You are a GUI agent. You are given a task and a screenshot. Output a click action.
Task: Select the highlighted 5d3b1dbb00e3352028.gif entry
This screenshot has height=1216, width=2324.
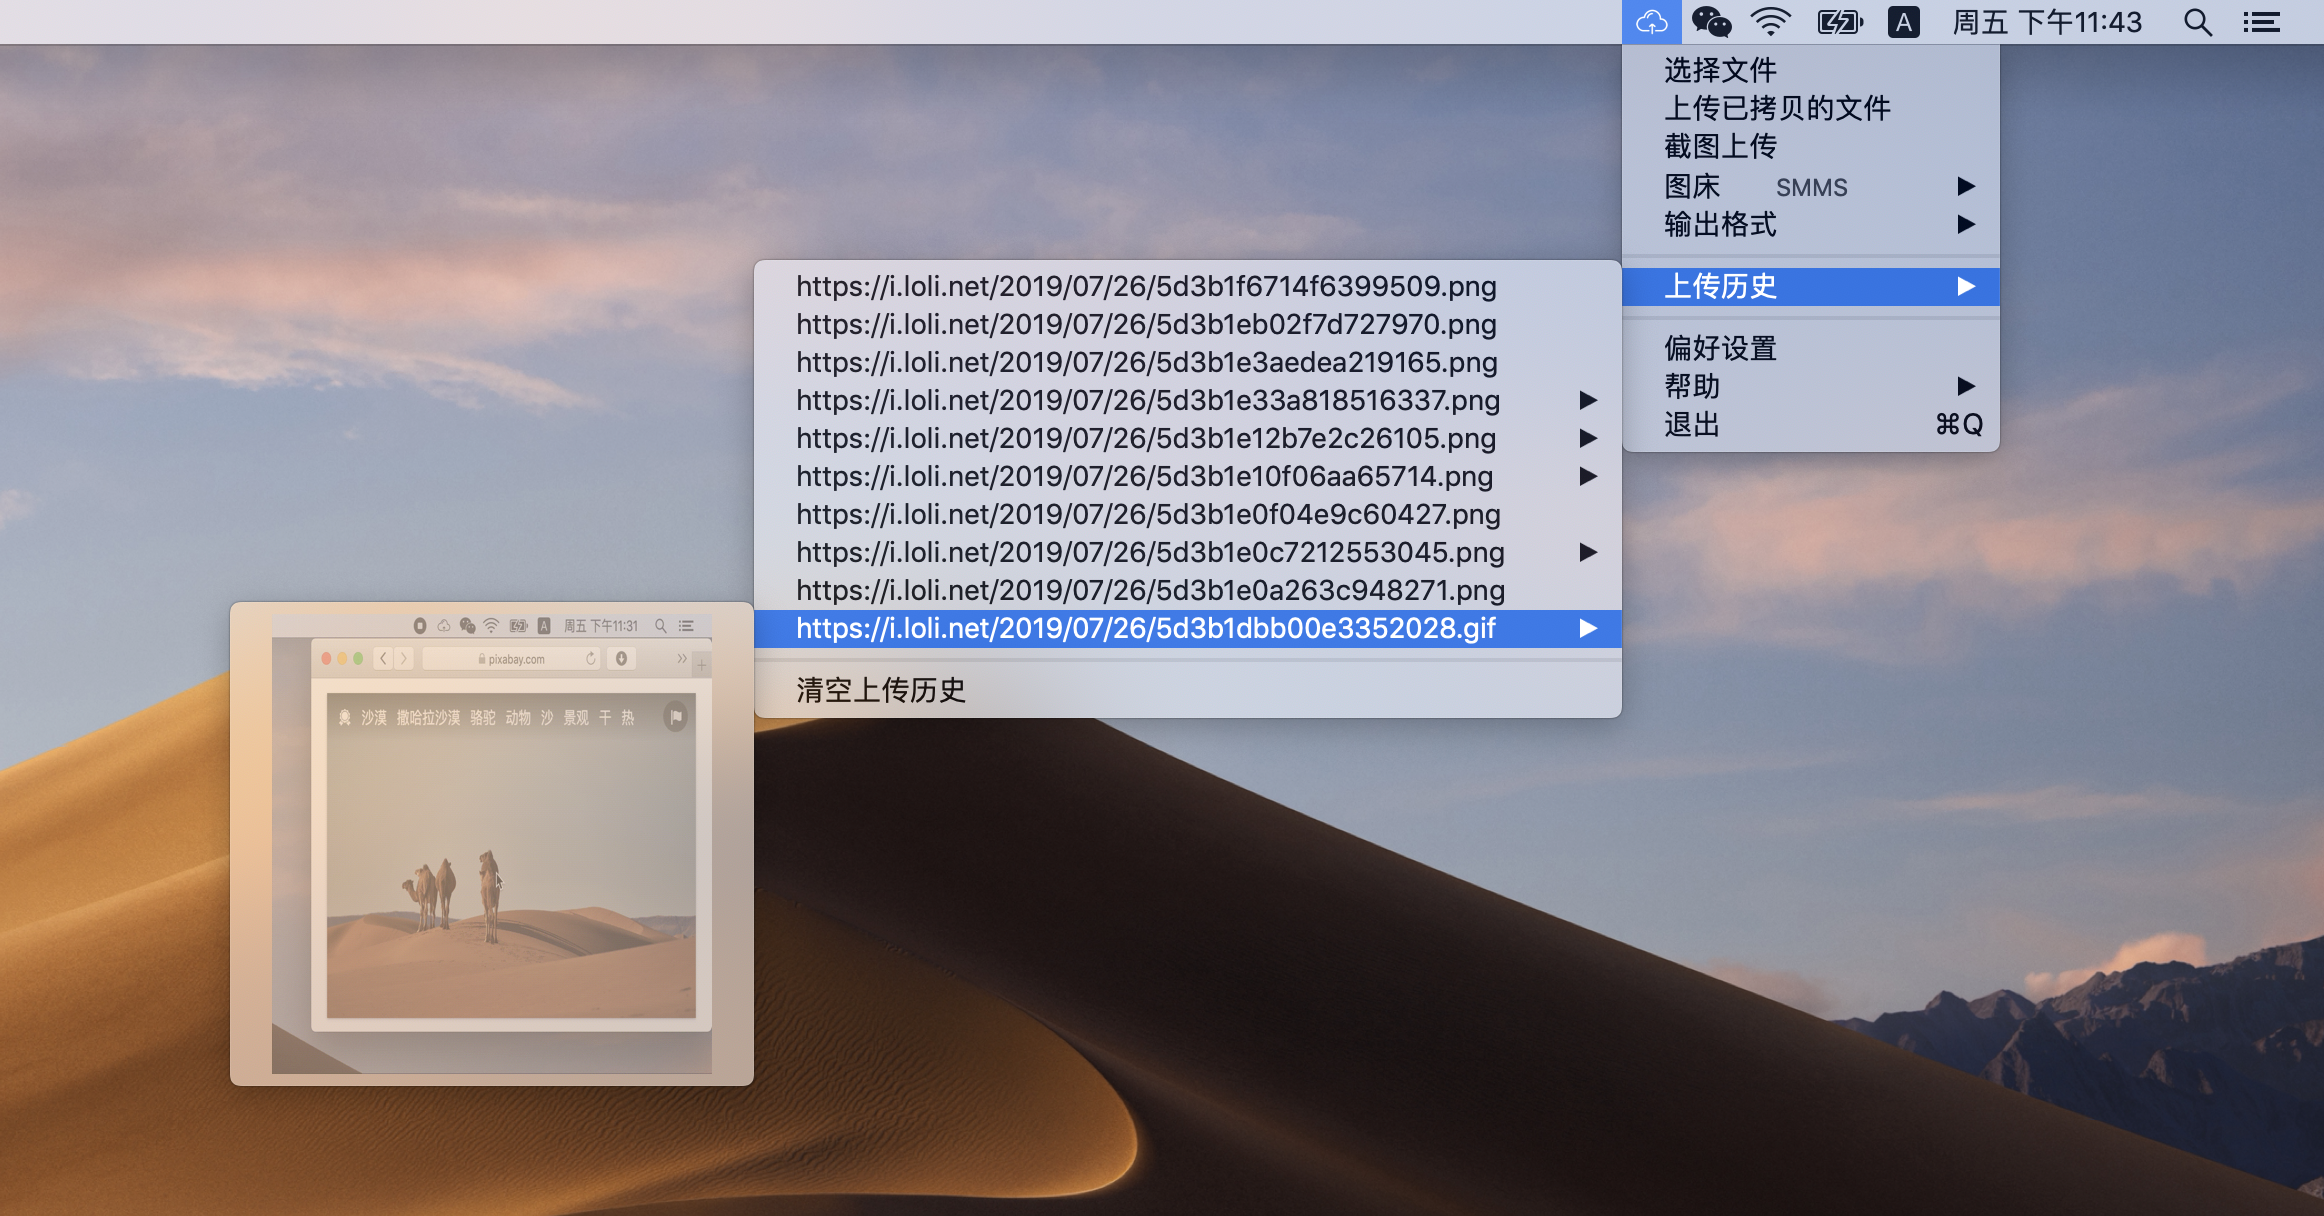coord(1146,629)
